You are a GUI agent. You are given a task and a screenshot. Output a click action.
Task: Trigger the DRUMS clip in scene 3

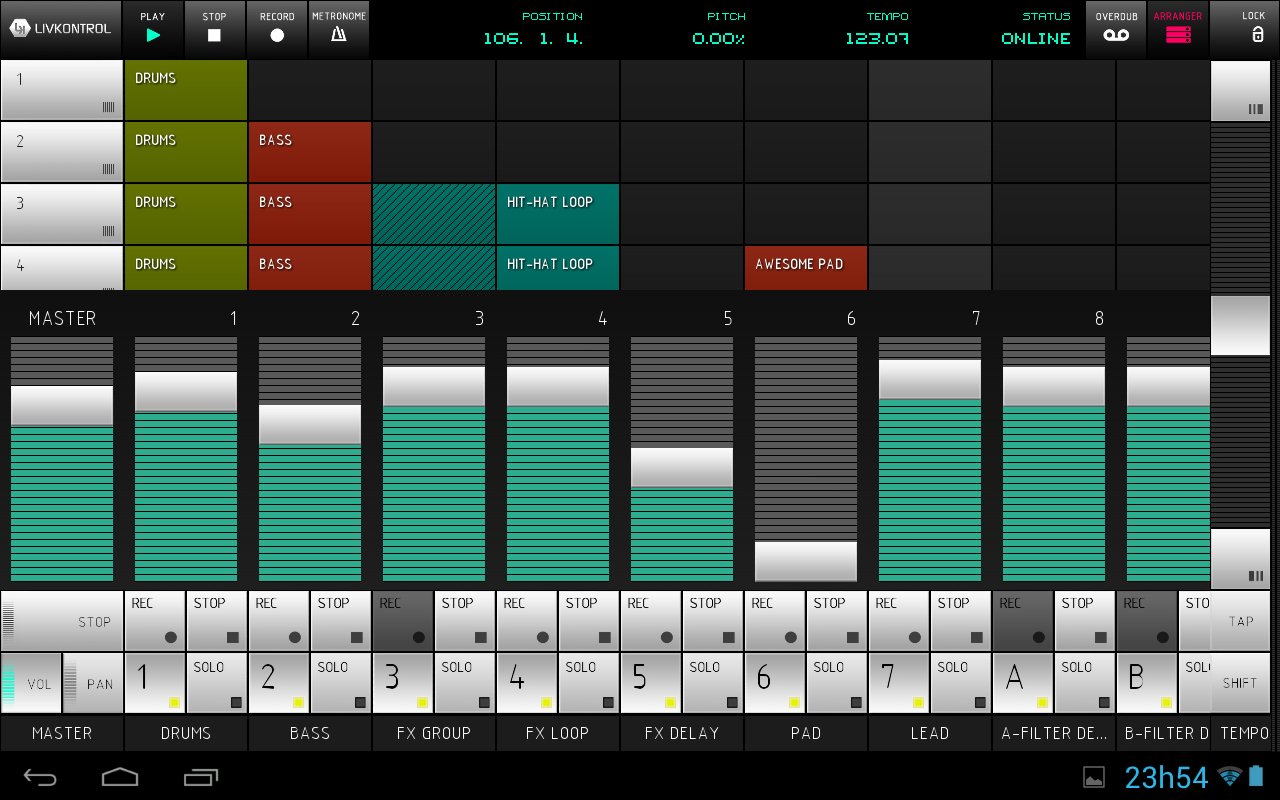[x=186, y=214]
